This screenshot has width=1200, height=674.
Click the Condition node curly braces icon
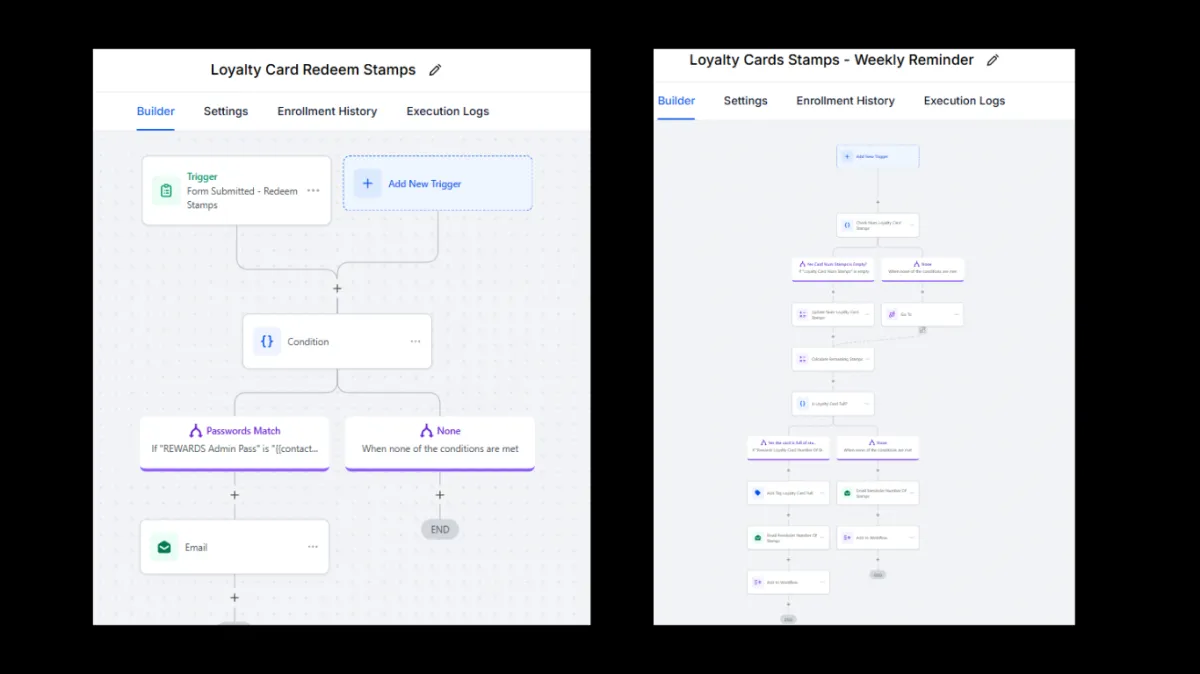tap(266, 341)
